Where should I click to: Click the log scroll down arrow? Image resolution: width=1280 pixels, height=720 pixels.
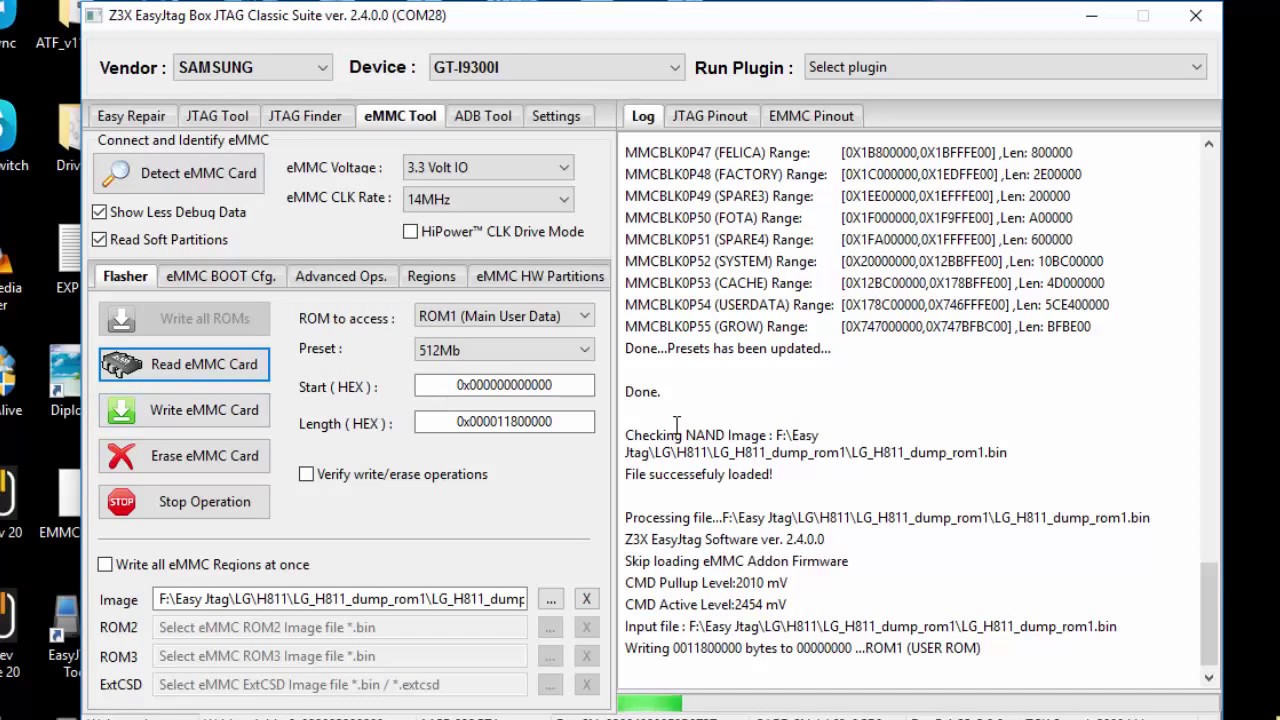coord(1208,677)
